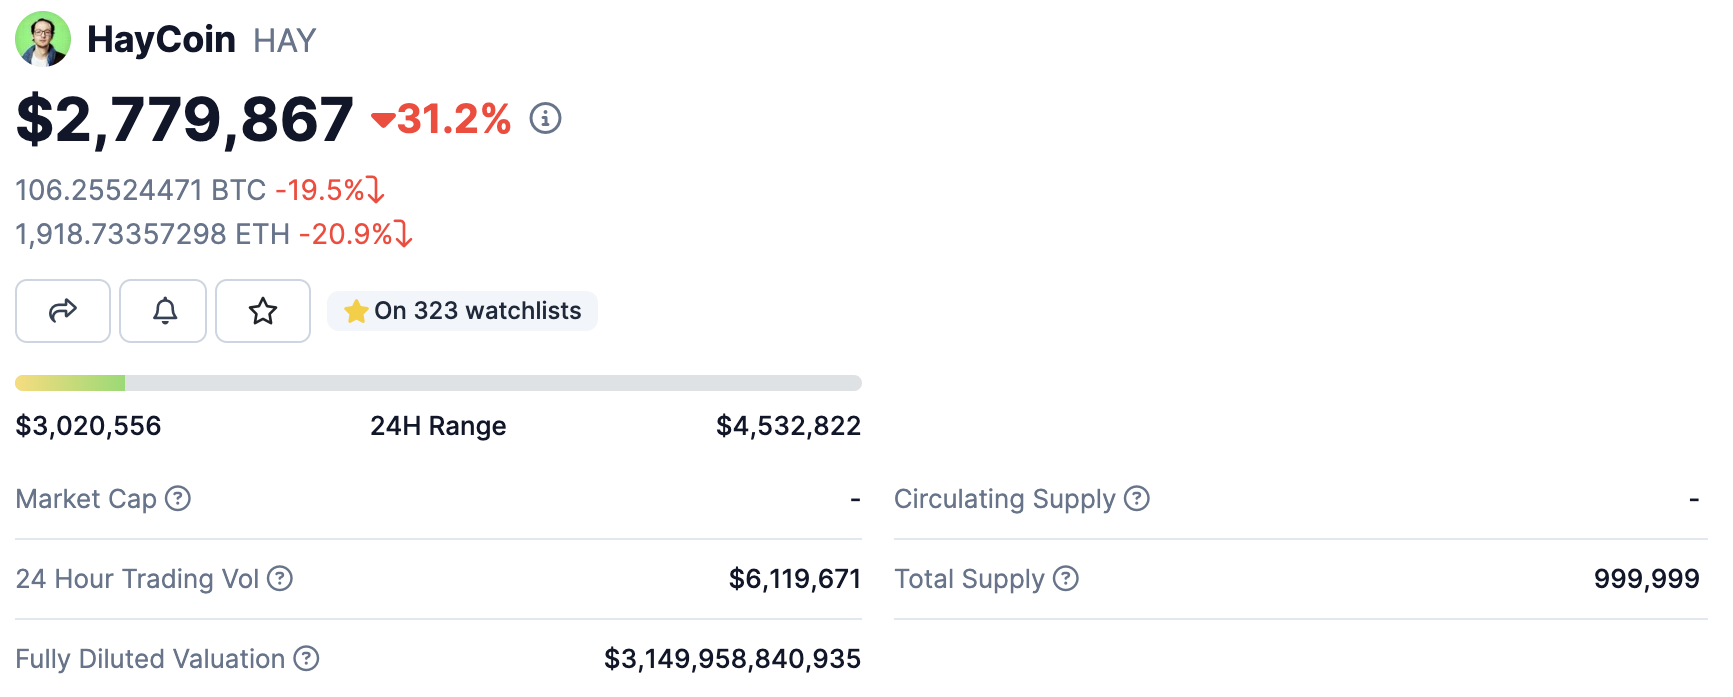Click the HAY ticker symbol

pos(284,41)
